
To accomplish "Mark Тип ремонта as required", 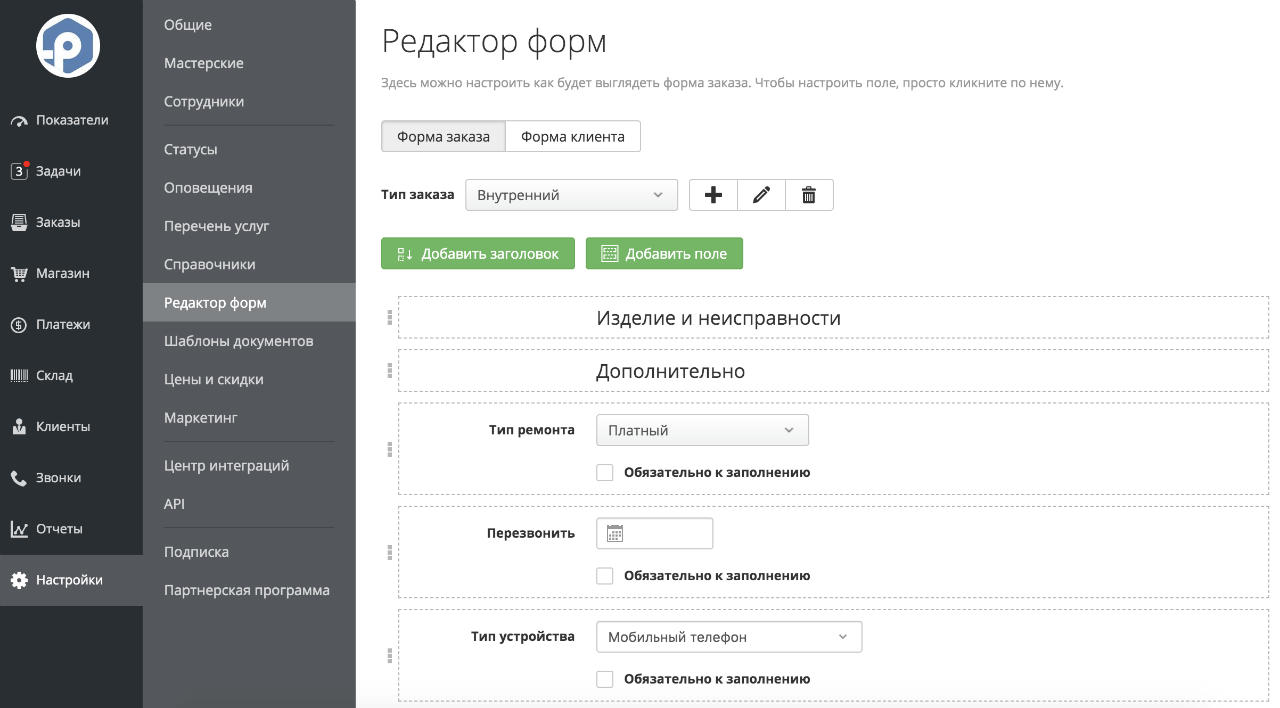I will [x=604, y=473].
